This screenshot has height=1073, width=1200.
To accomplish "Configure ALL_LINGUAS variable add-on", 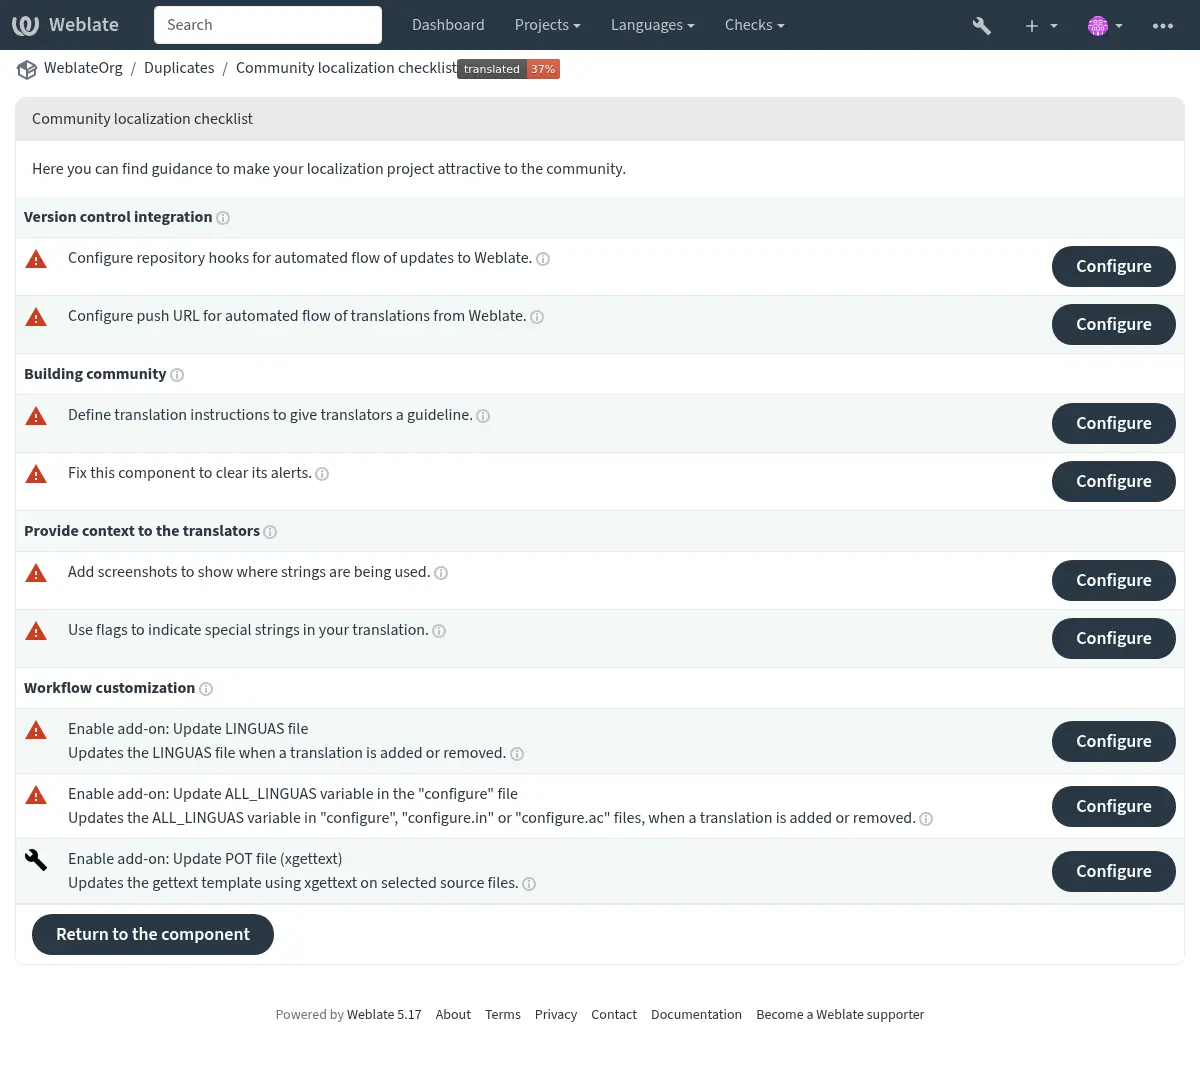I will pos(1113,806).
